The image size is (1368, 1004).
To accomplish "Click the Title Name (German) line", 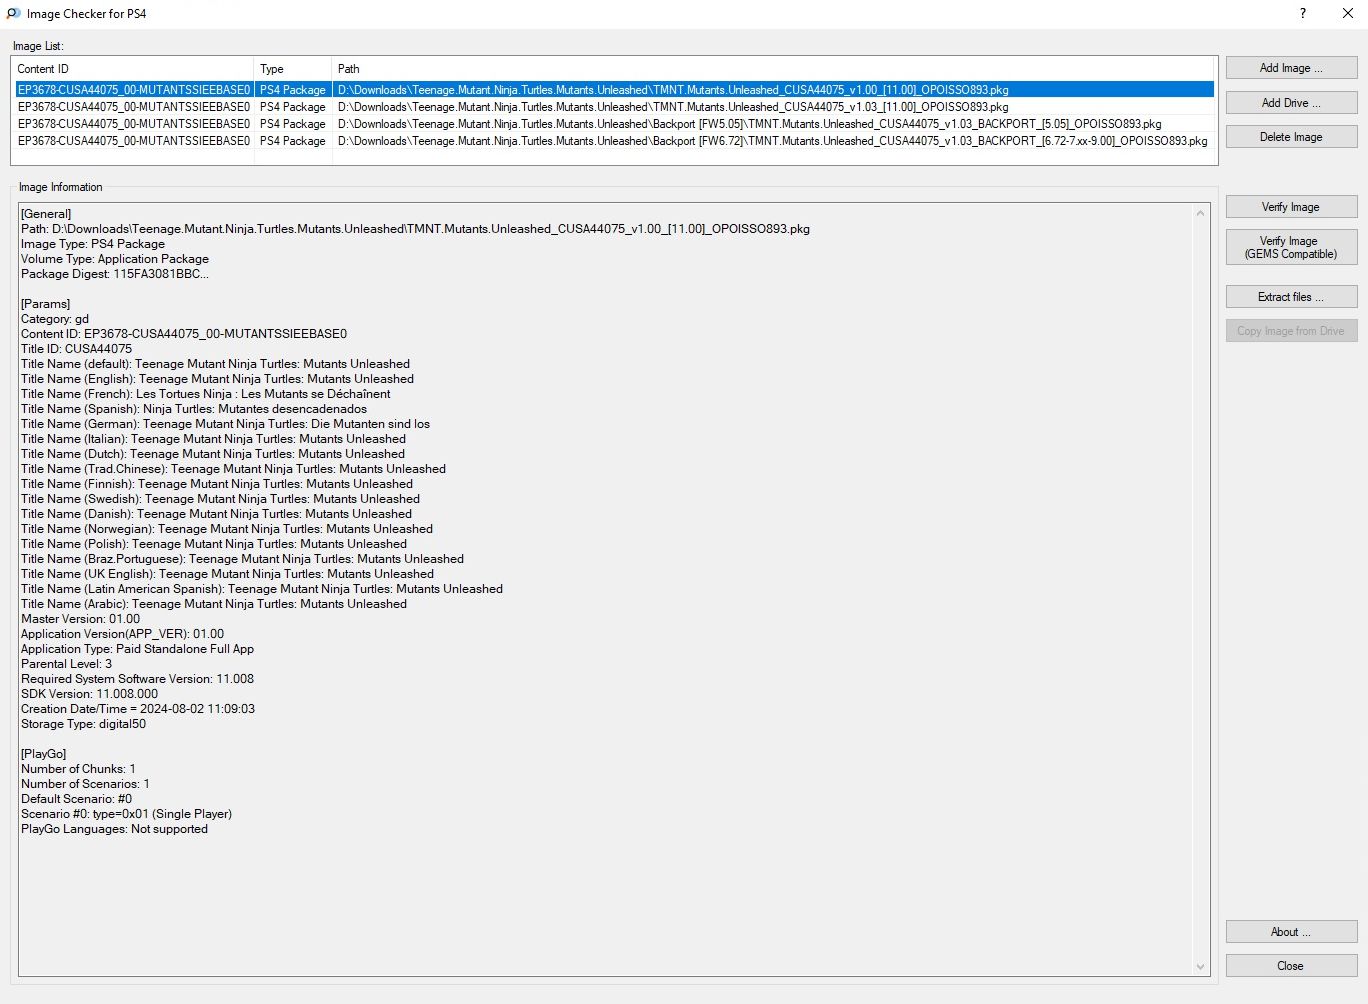I will point(225,424).
